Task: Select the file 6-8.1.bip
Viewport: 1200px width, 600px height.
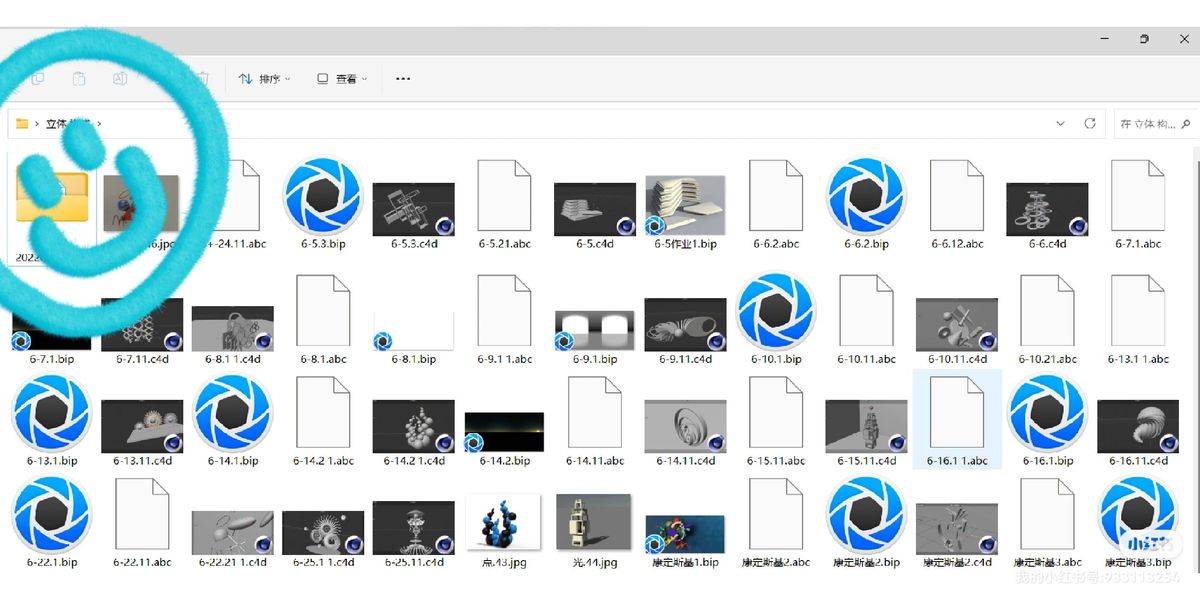Action: coord(414,337)
